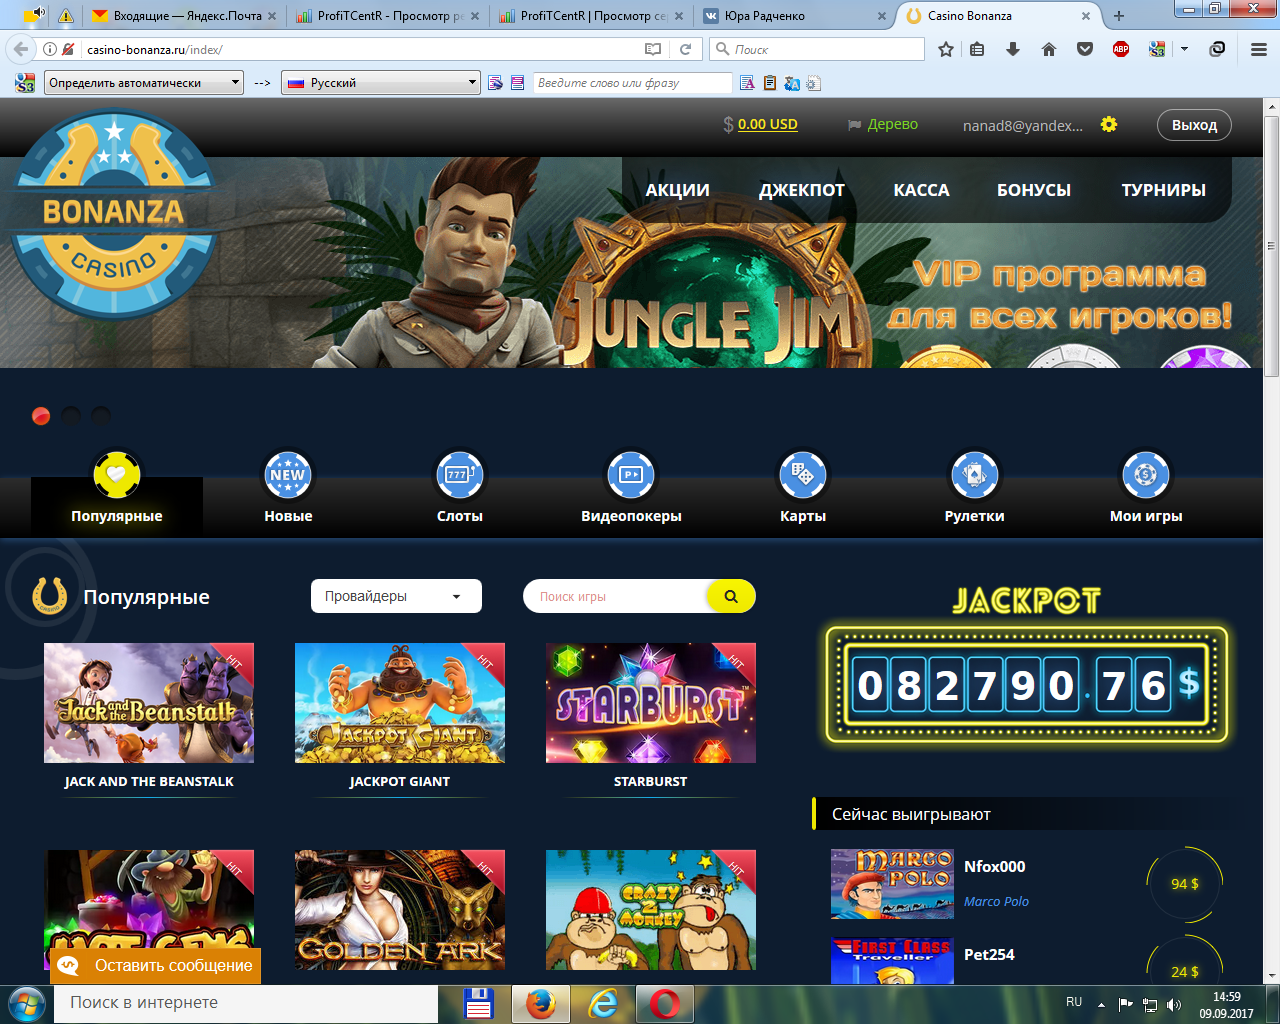This screenshot has height=1024, width=1280.
Task: Open the Crazy Monkey 2 game thumbnail
Action: click(x=651, y=910)
